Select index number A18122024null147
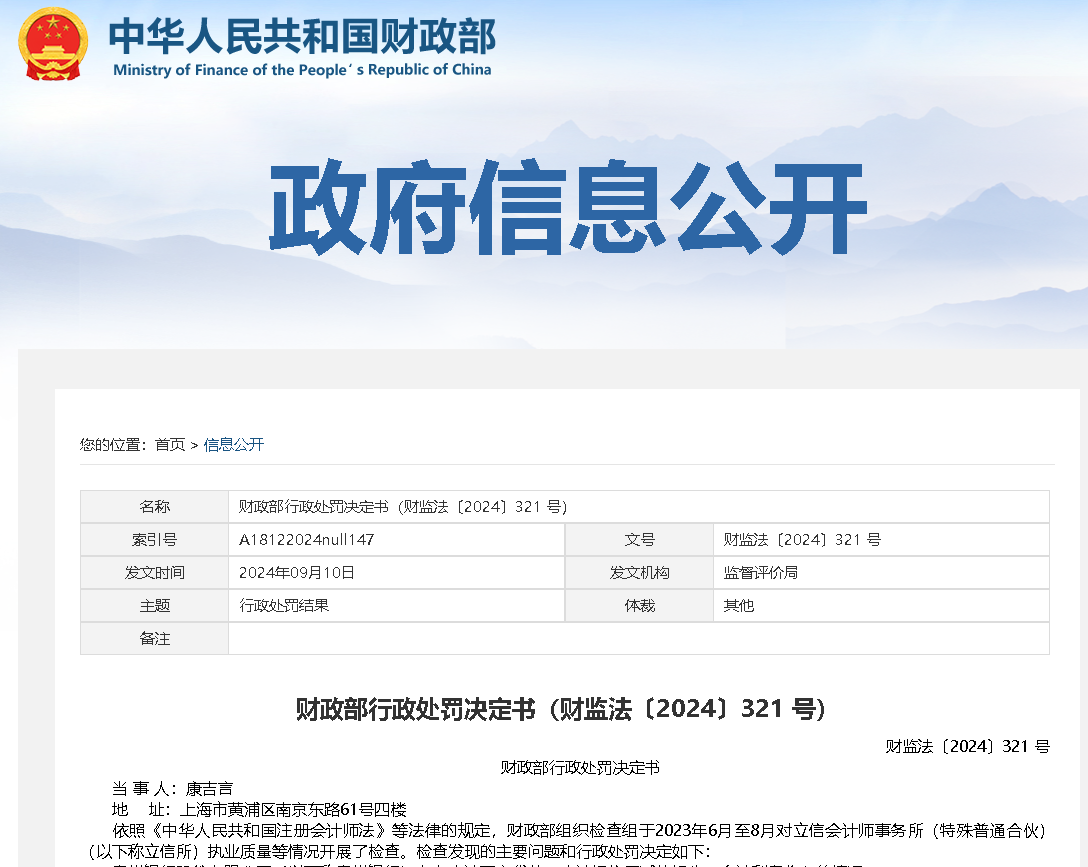1088x867 pixels. pyautogui.click(x=307, y=540)
